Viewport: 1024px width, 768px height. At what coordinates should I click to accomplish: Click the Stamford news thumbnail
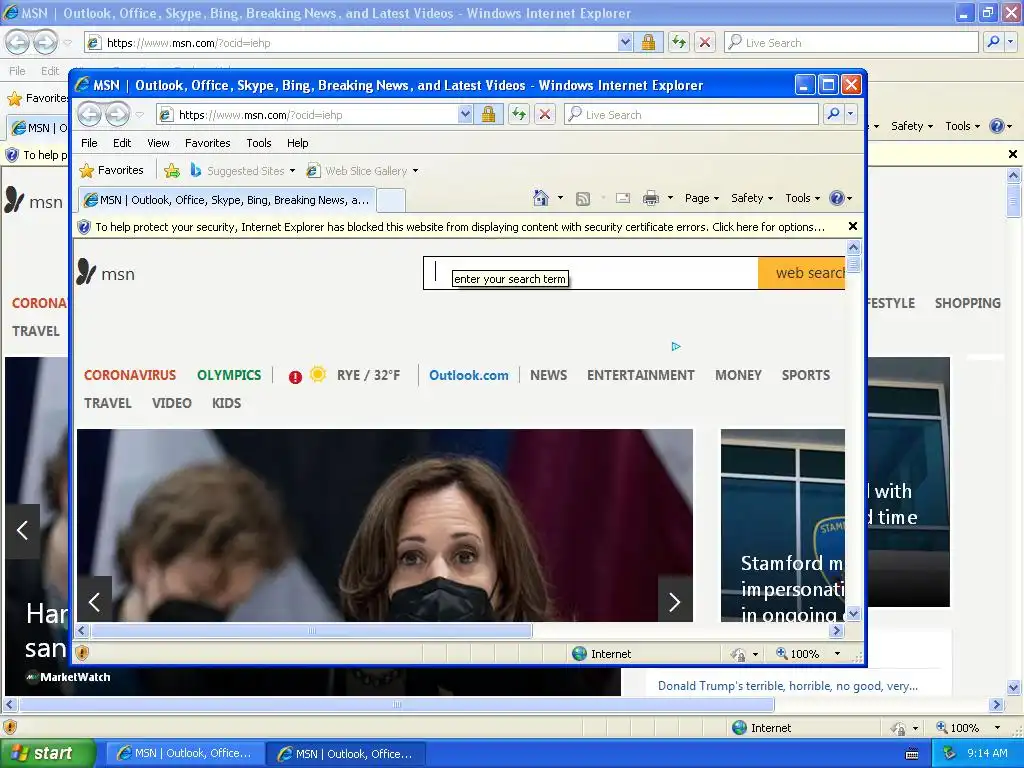pos(782,525)
